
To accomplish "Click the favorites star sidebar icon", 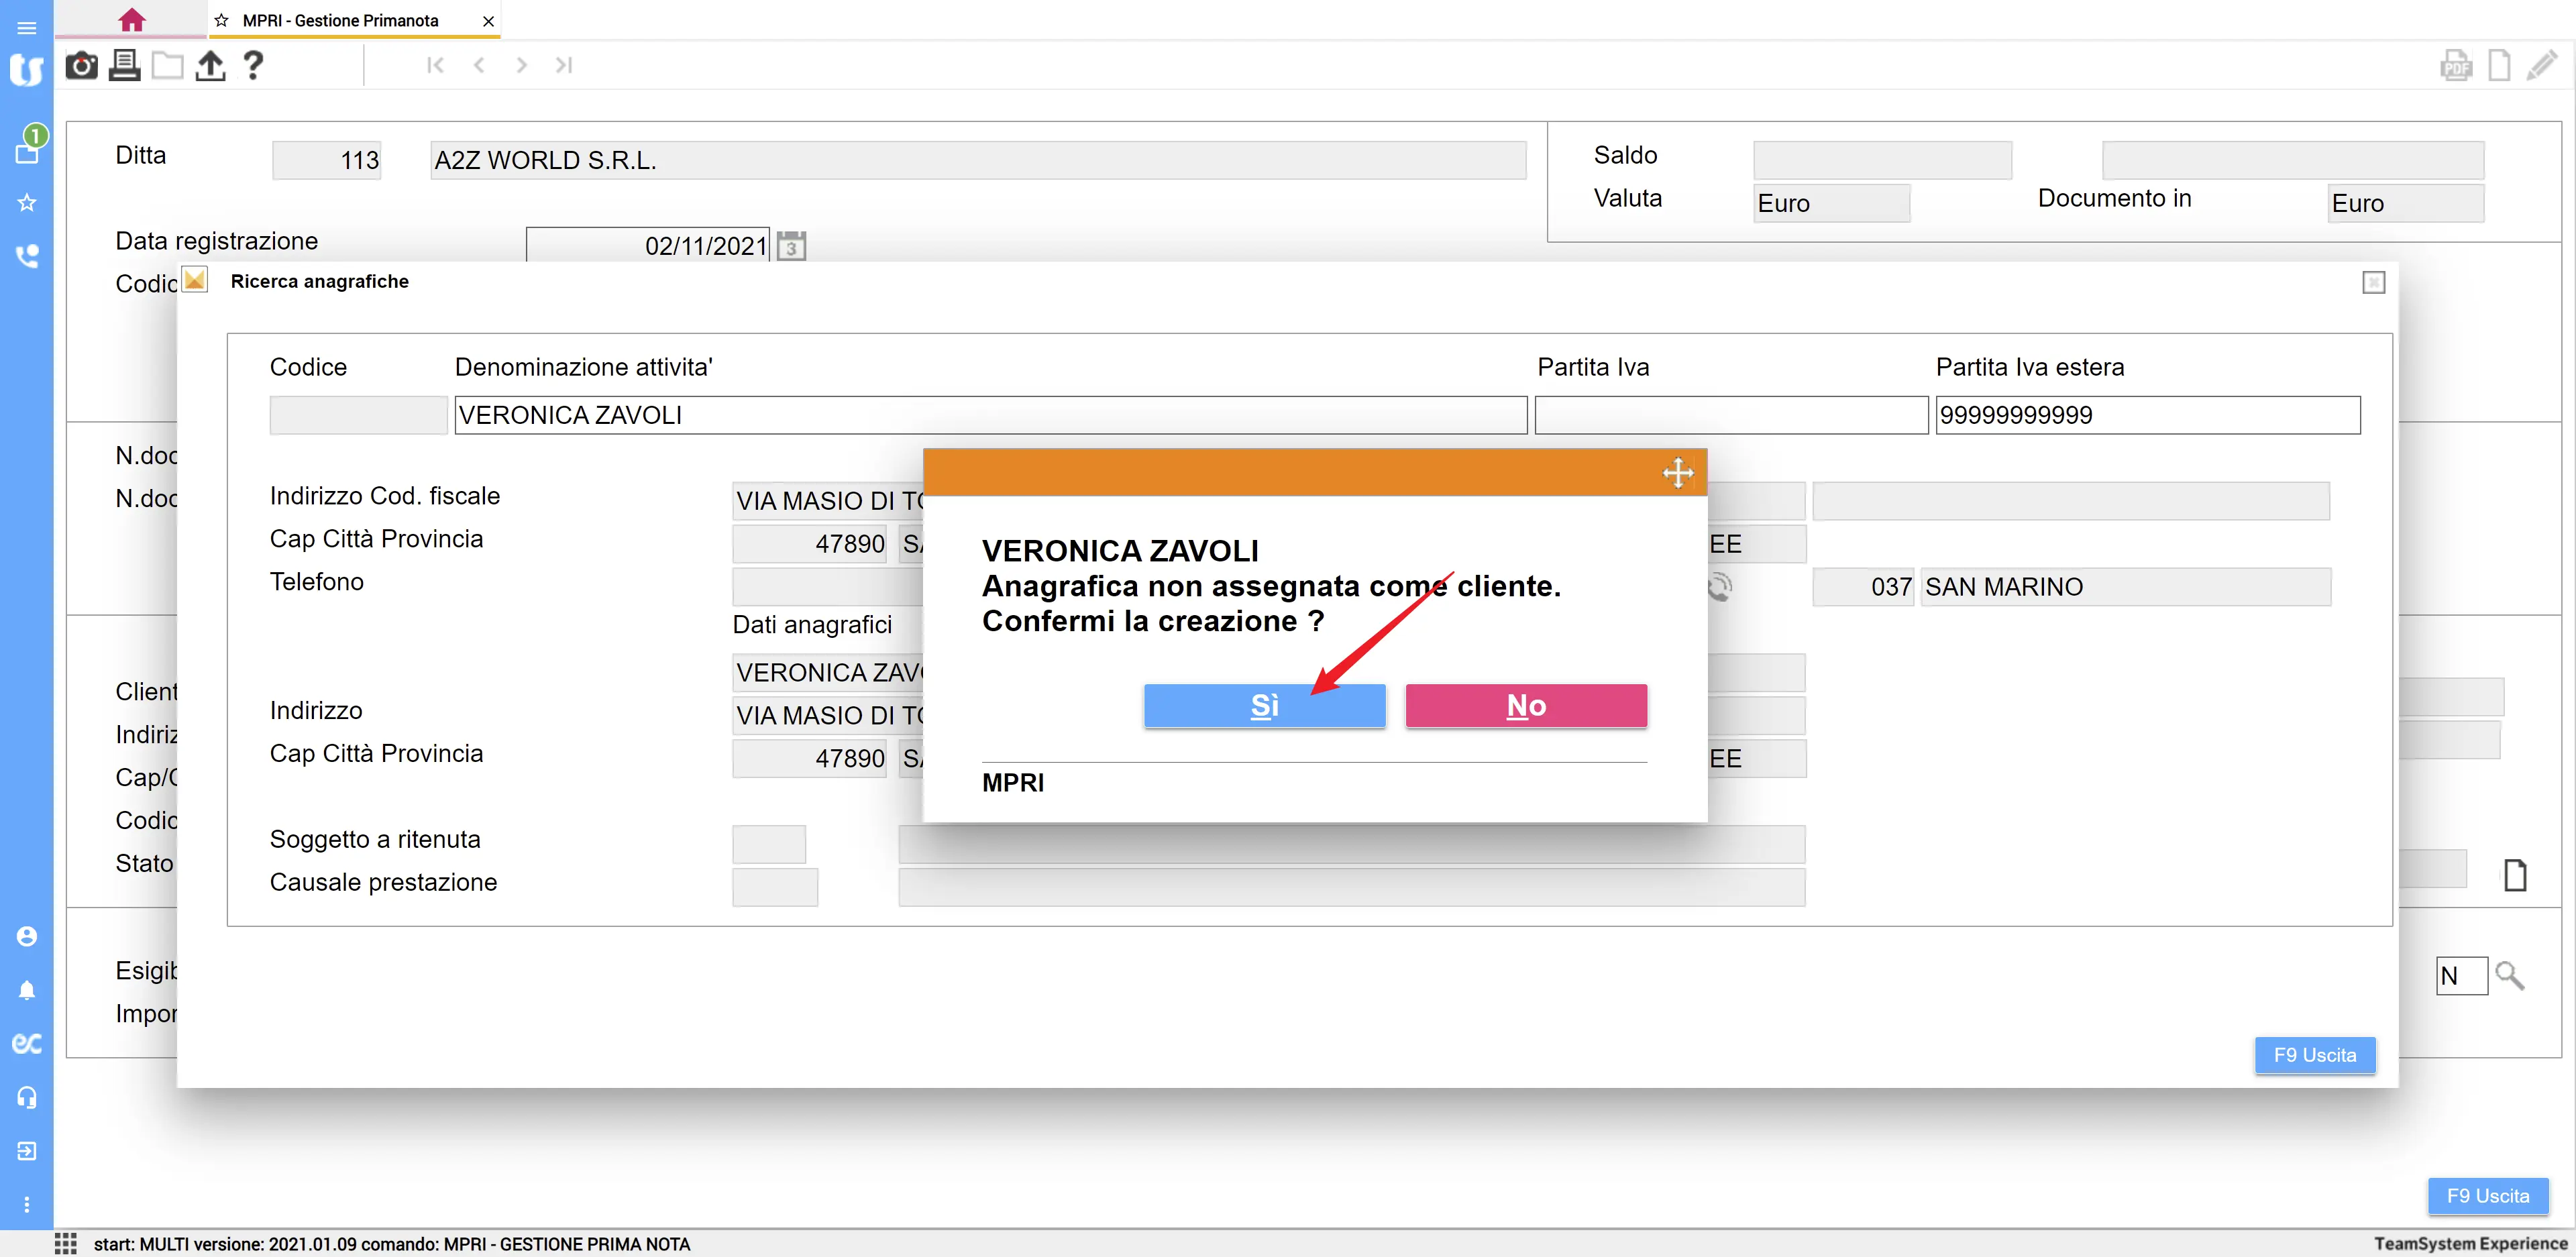I will (27, 203).
